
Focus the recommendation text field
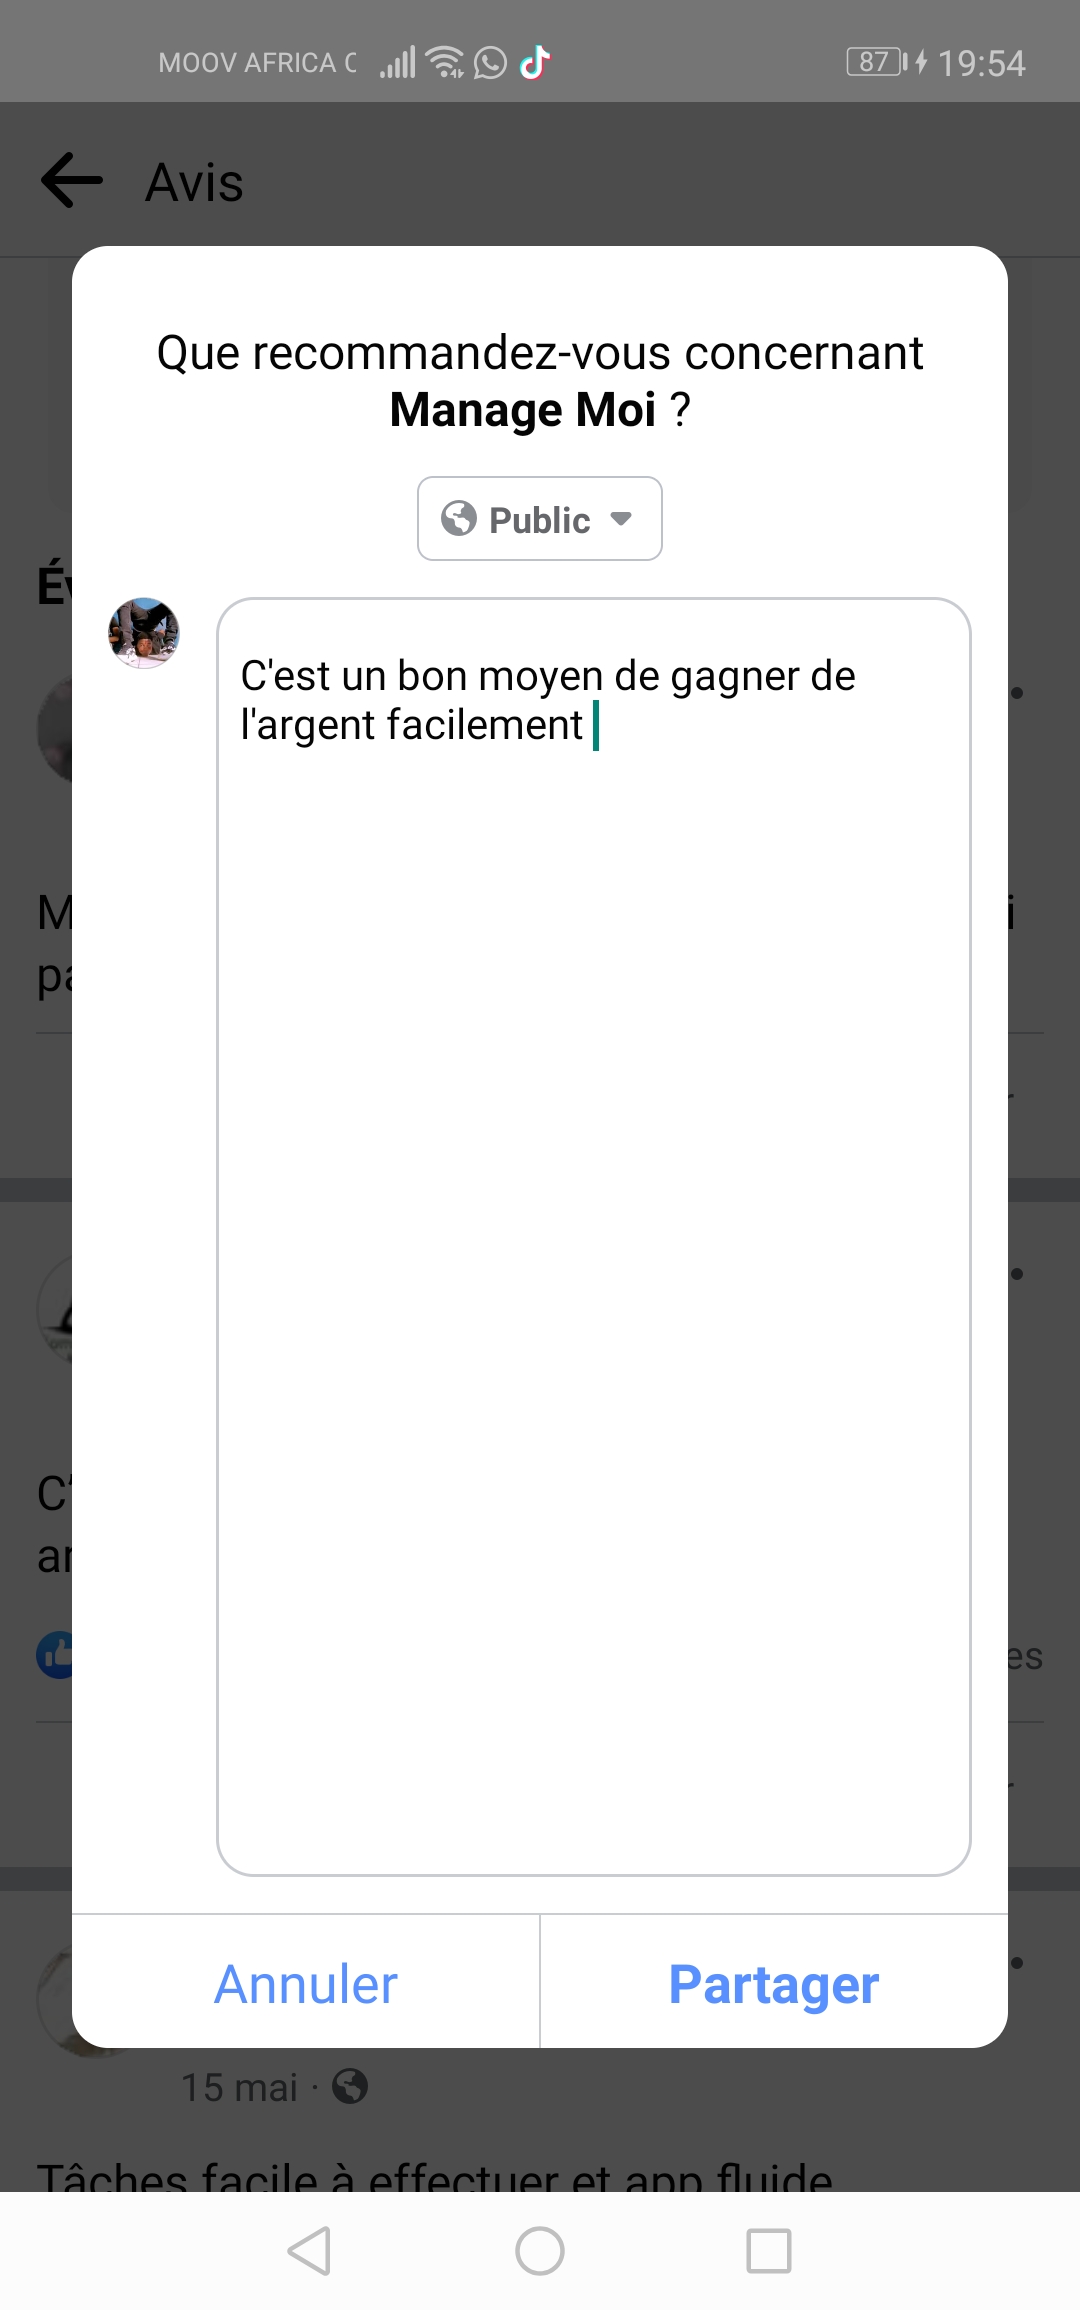[593, 1236]
